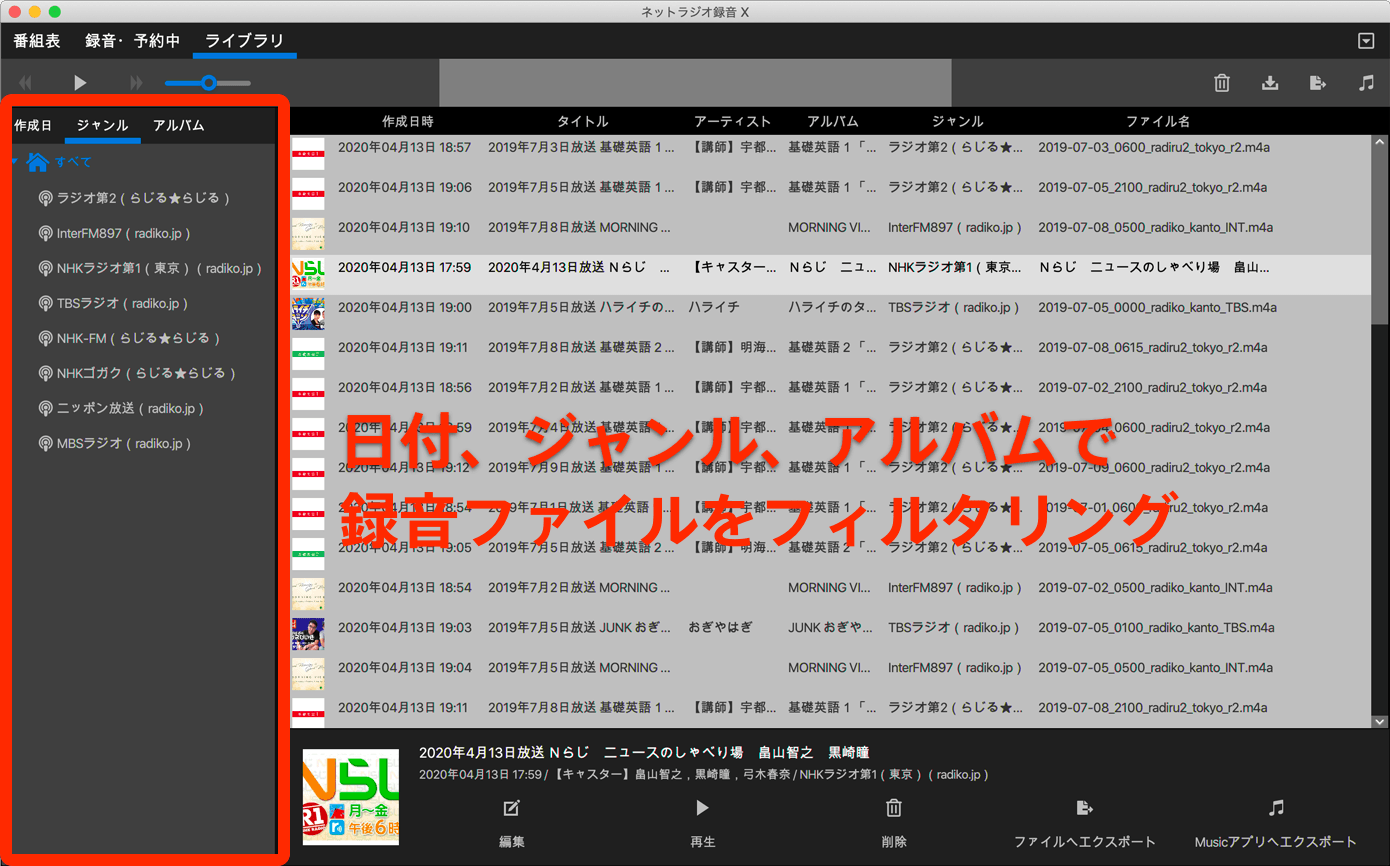This screenshot has width=1390, height=866.
Task: Open 編集 to edit the selected recording
Action: [x=511, y=820]
